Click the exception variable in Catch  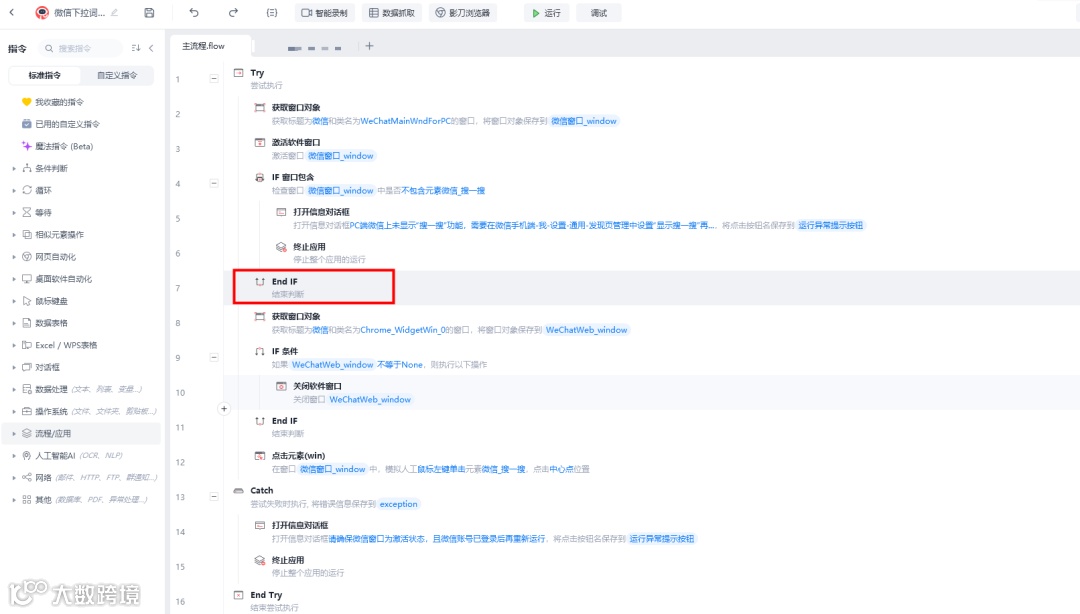pos(398,504)
